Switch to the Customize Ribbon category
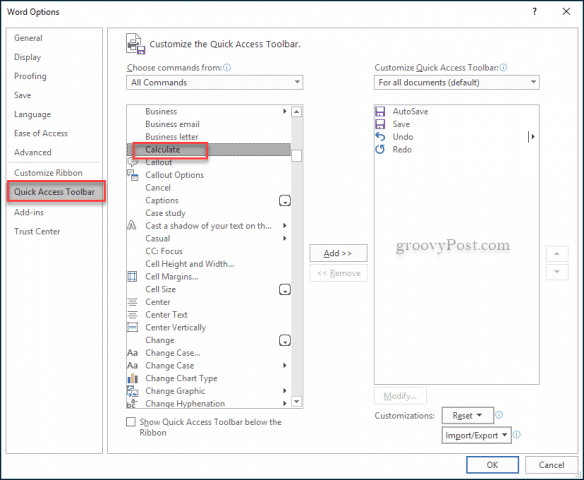584x480 pixels. click(x=48, y=173)
